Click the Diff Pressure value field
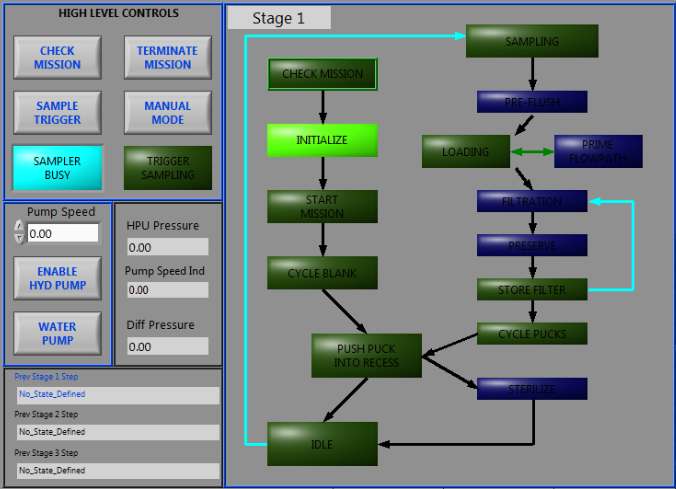 coord(167,346)
